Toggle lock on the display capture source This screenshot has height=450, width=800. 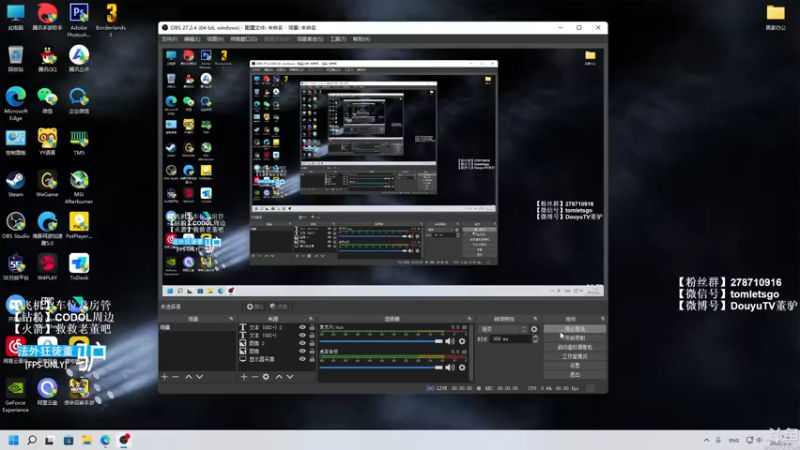click(x=312, y=359)
